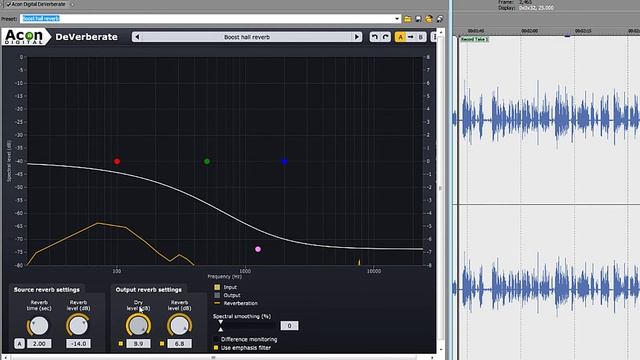Open the Boost hall reverb preset selector
This screenshot has height=360, width=640.
(x=247, y=37)
